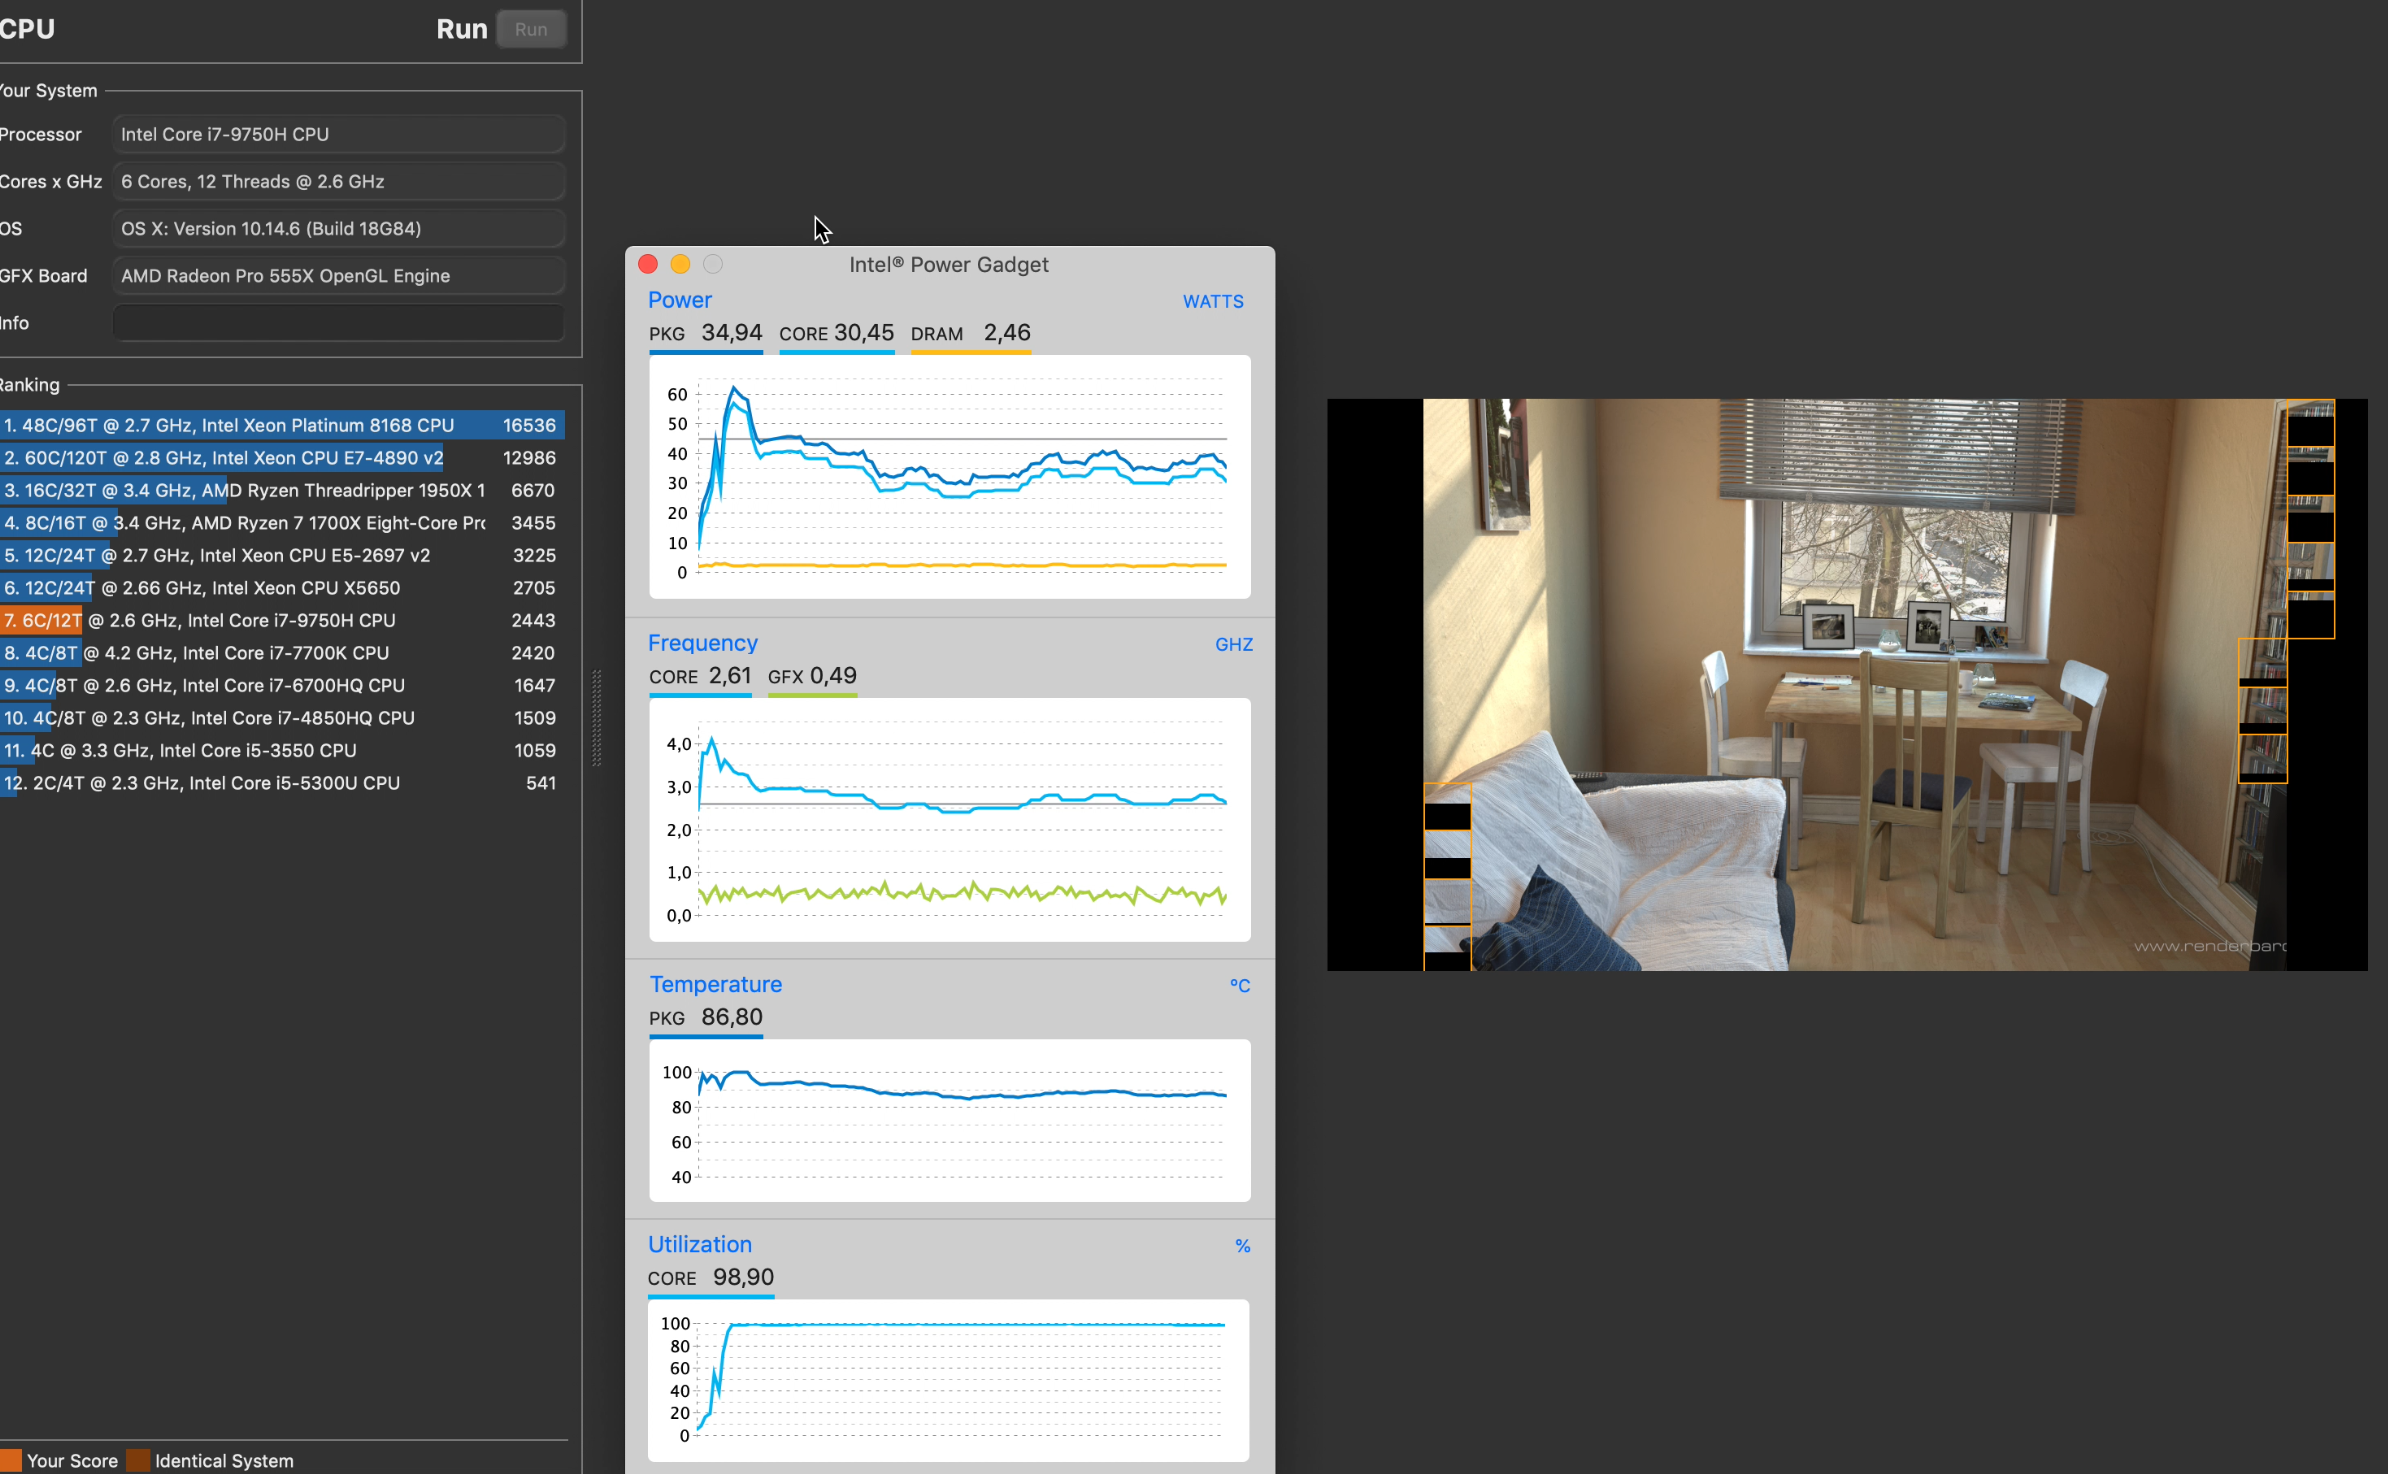Viewport: 2388px width, 1474px height.
Task: Minimize the Intel Power Gadget window
Action: 680,264
